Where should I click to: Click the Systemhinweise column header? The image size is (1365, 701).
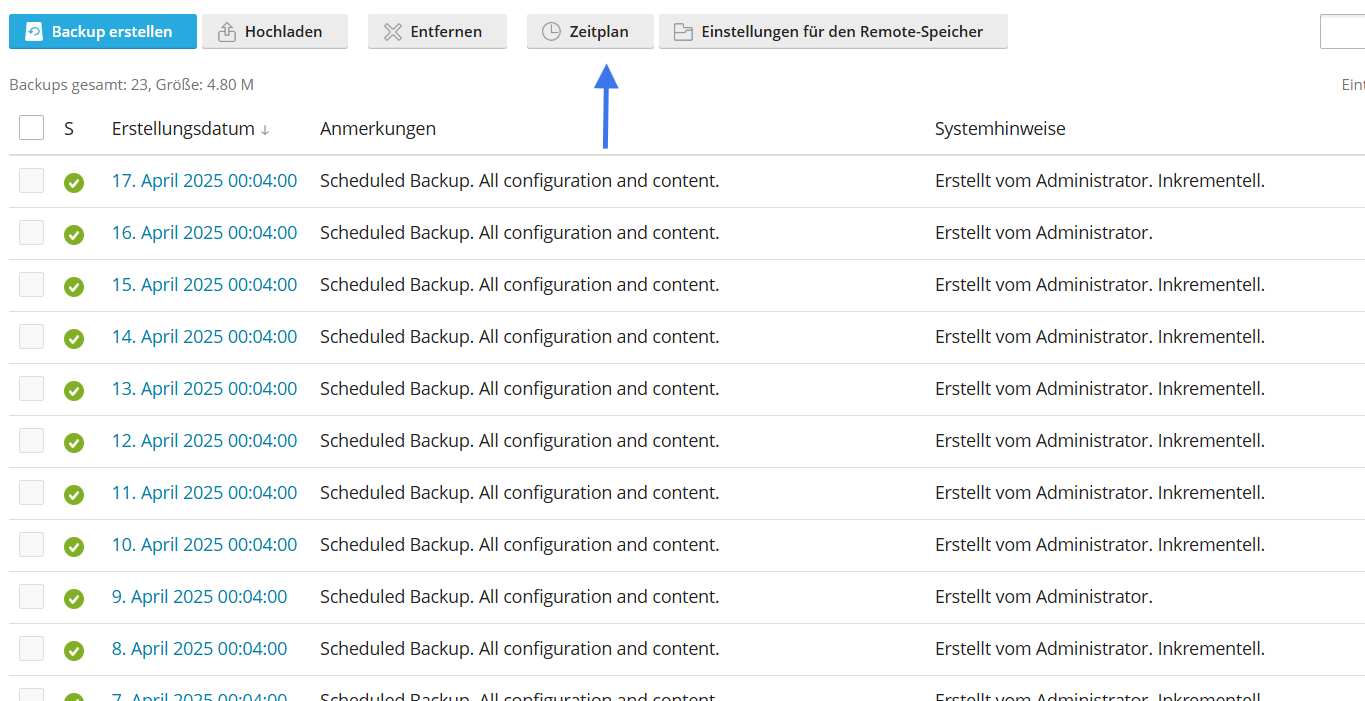tap(999, 129)
